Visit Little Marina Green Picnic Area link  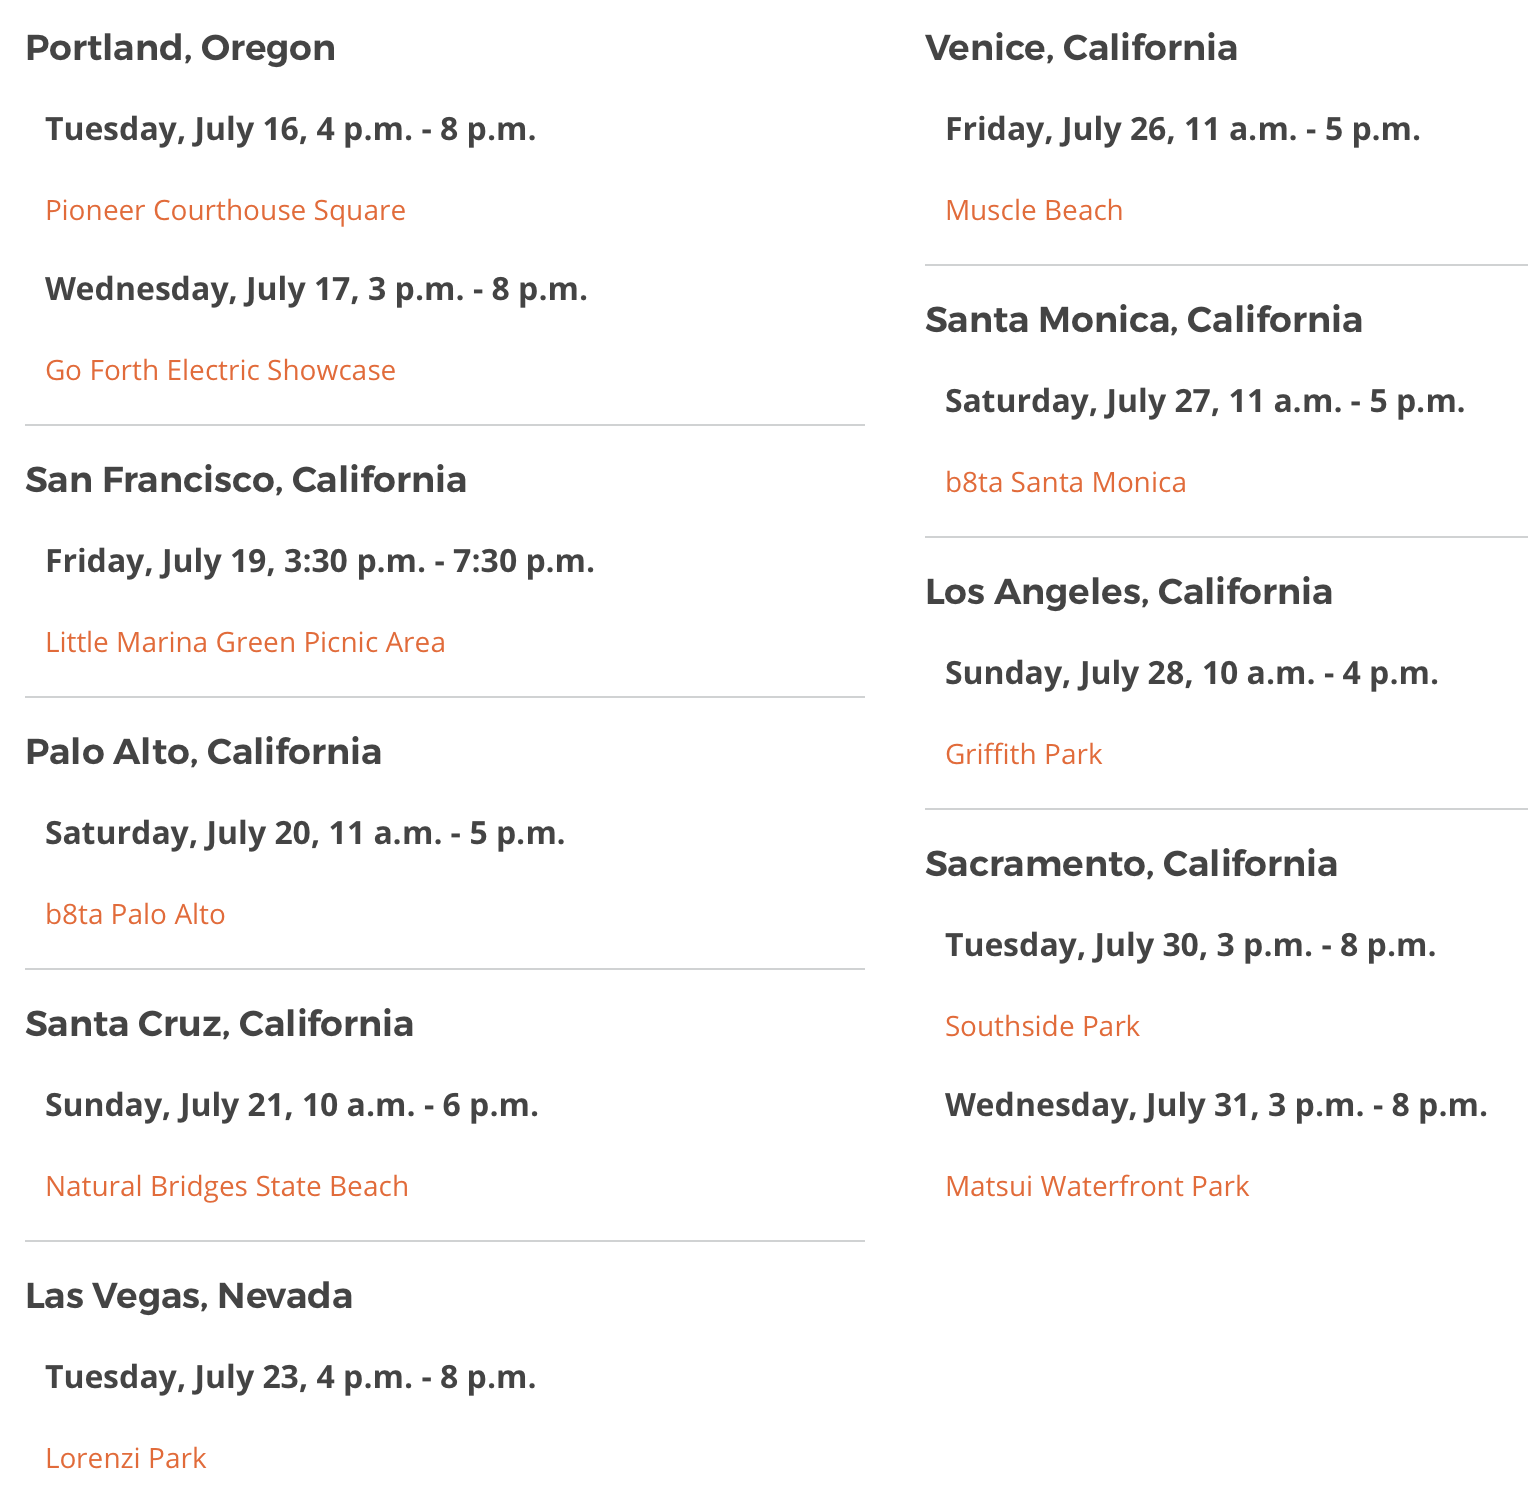point(245,643)
